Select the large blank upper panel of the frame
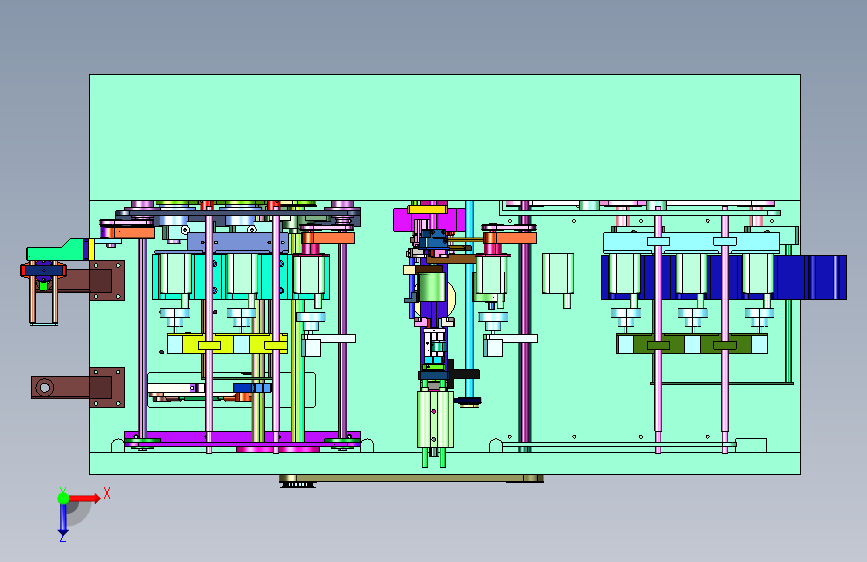 [445, 137]
